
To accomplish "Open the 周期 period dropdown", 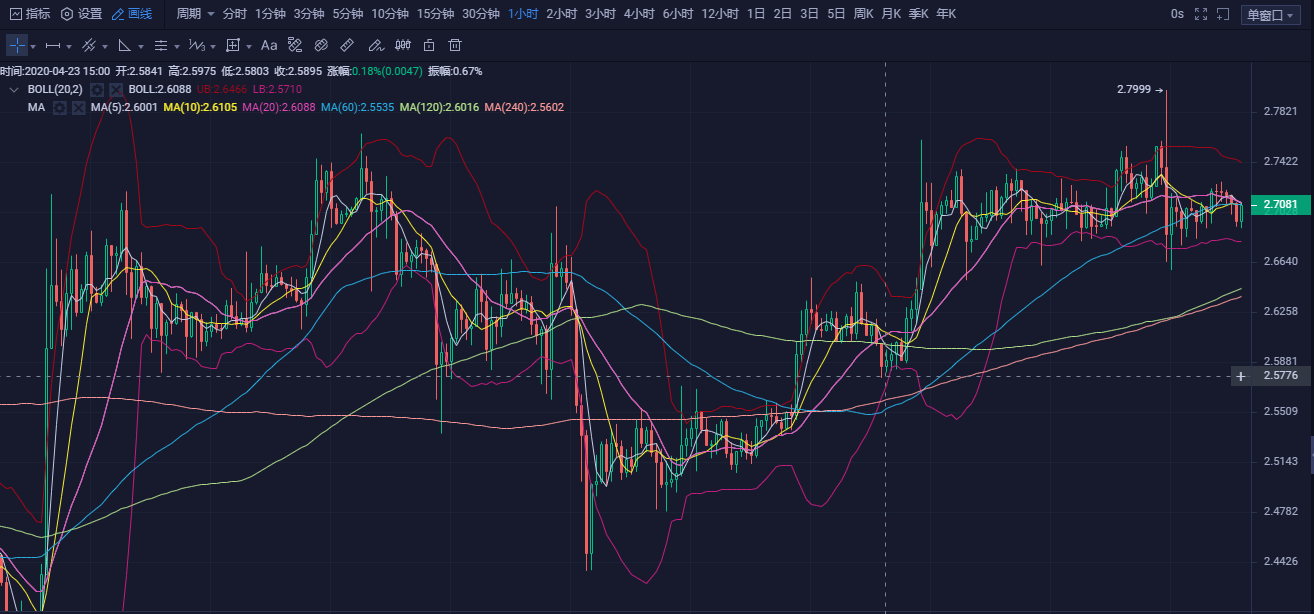I will (x=195, y=14).
